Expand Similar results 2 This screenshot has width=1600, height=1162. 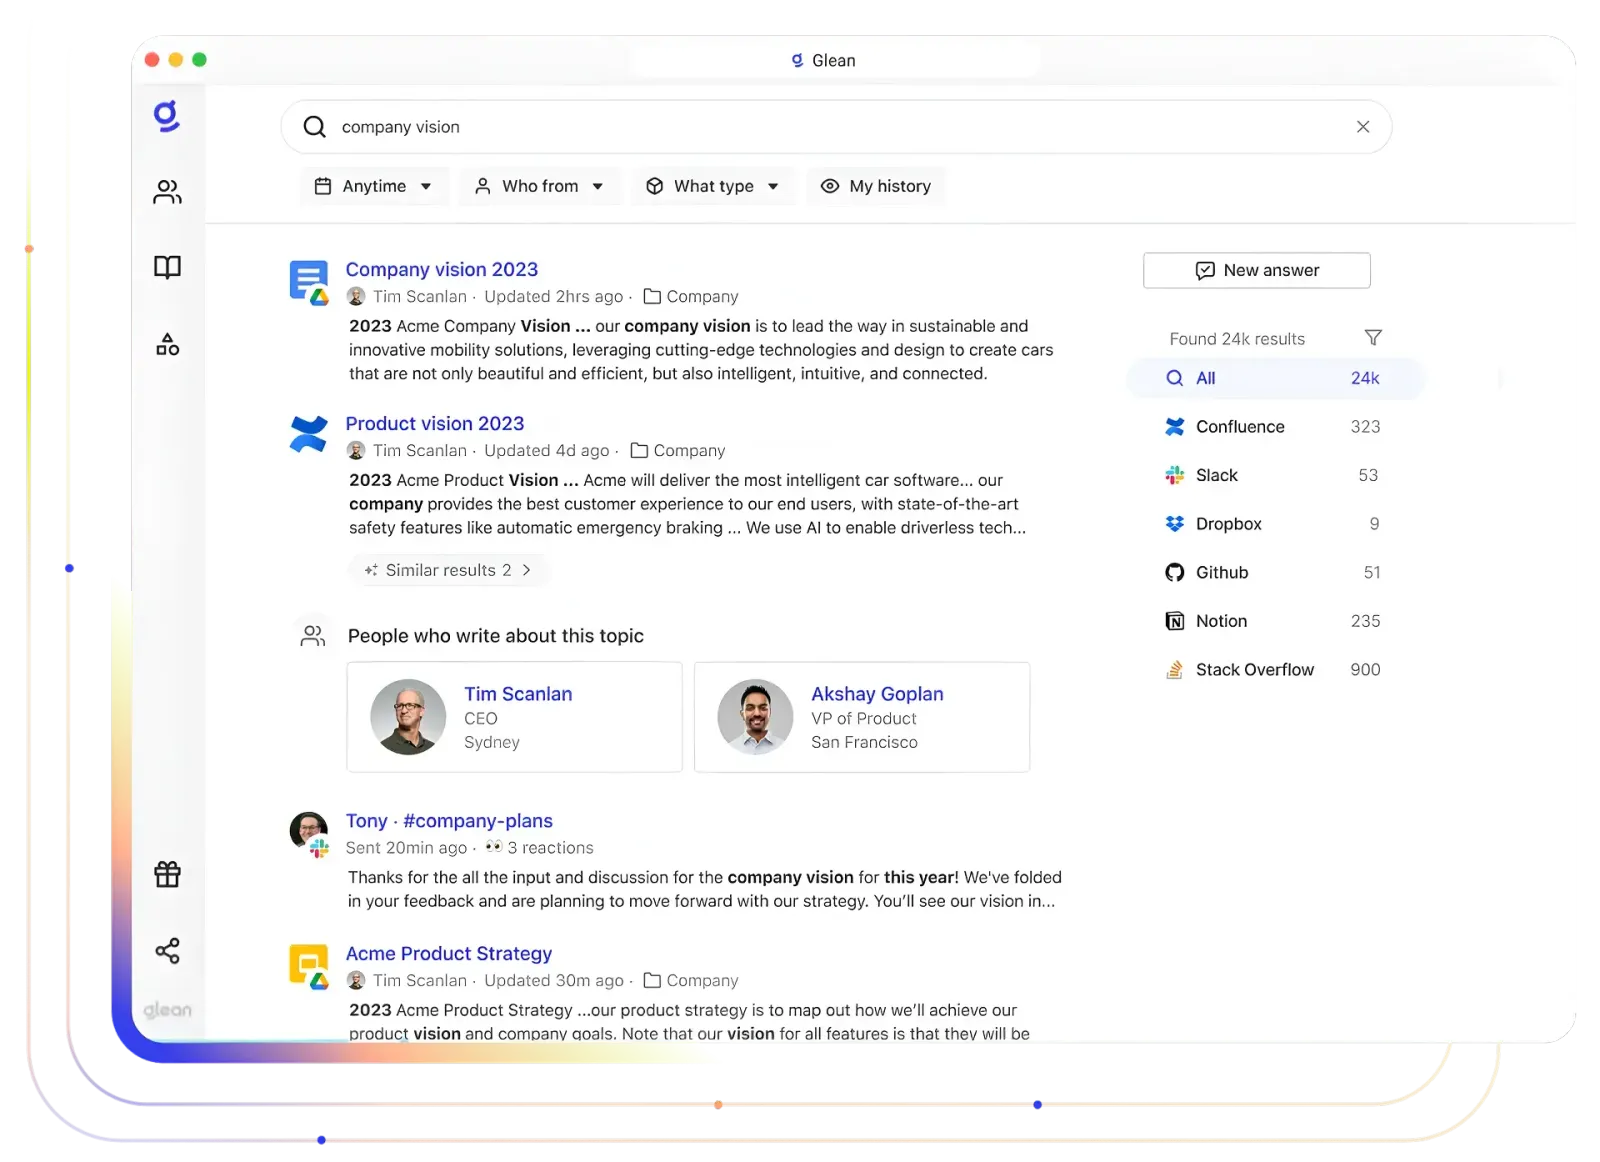(448, 570)
